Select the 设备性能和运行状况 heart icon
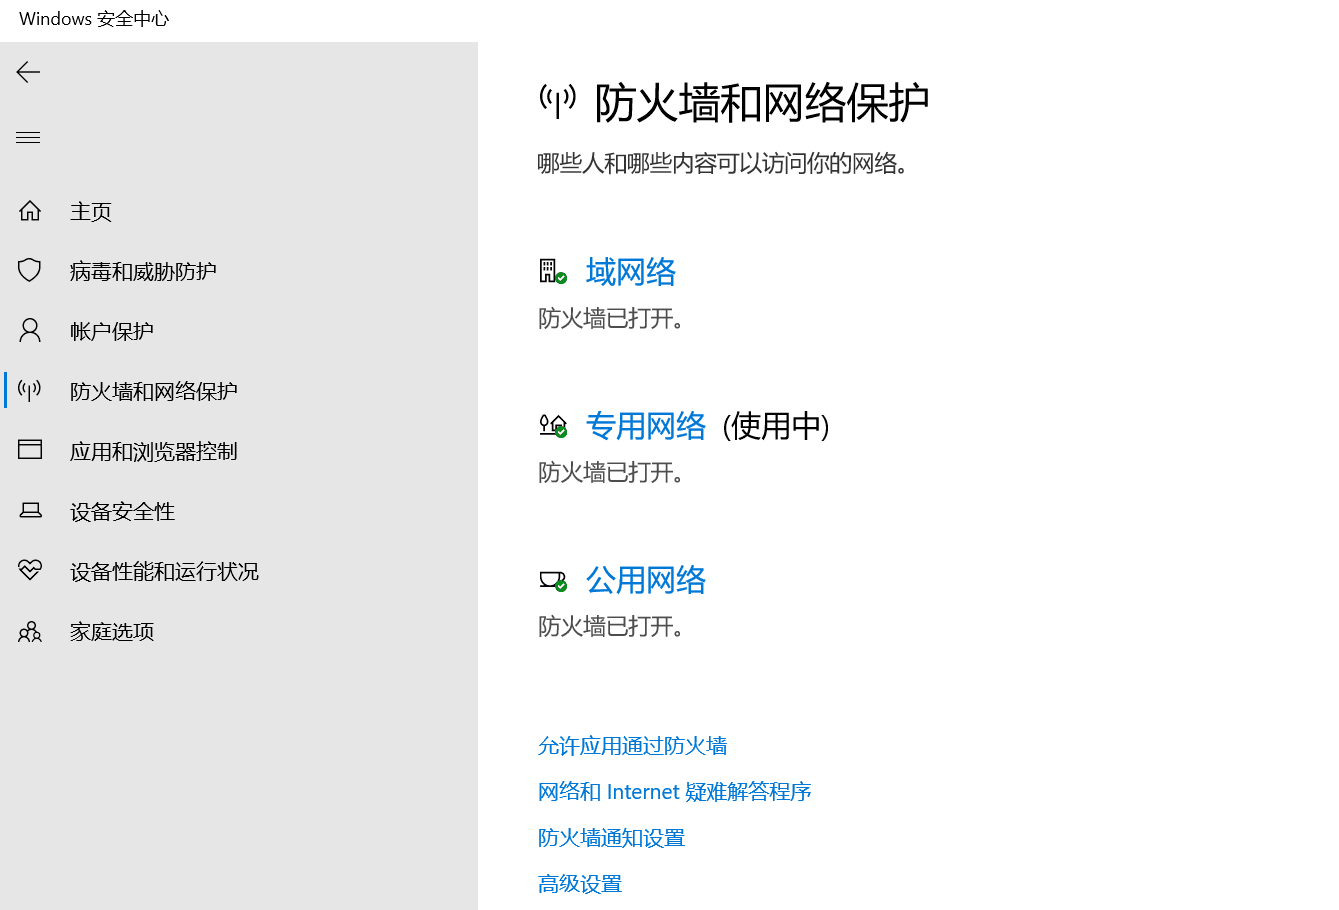Image resolution: width=1339 pixels, height=910 pixels. 29,570
